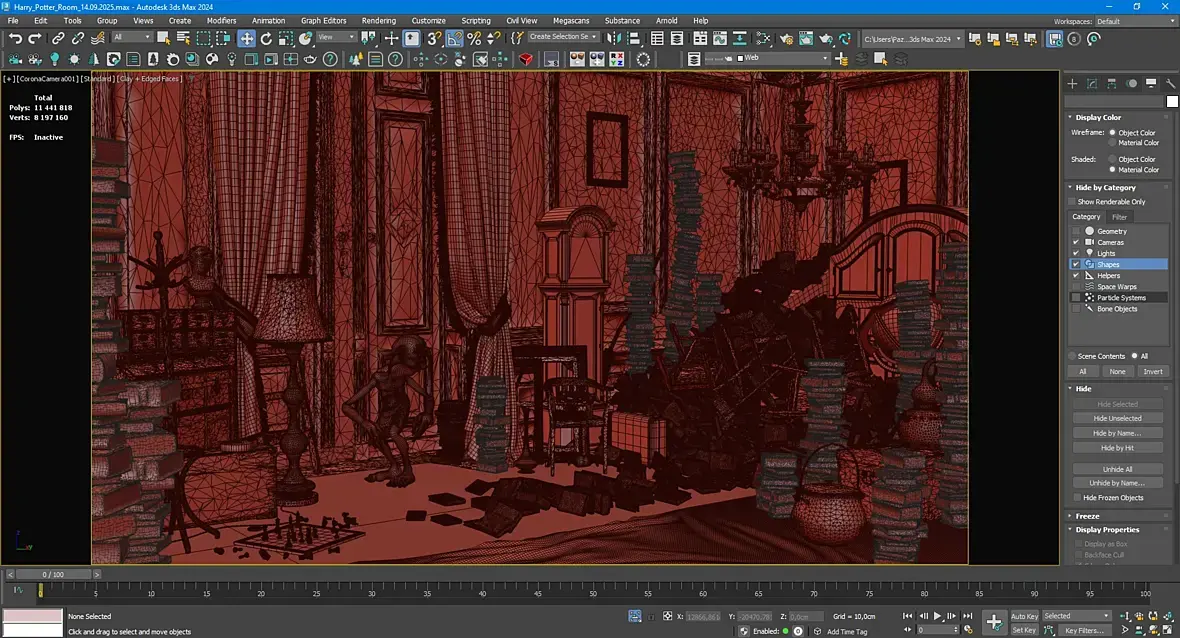Image resolution: width=1180 pixels, height=638 pixels.
Task: Click the Undo arrow in main toolbar
Action: pyautogui.click(x=15, y=38)
